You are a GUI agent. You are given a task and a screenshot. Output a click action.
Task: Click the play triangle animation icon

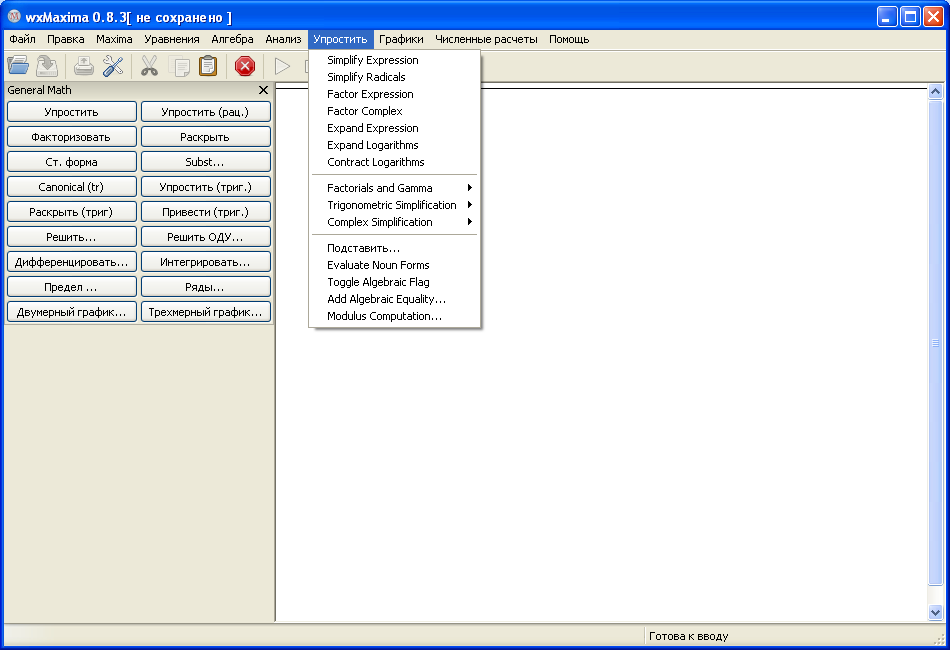coord(282,65)
